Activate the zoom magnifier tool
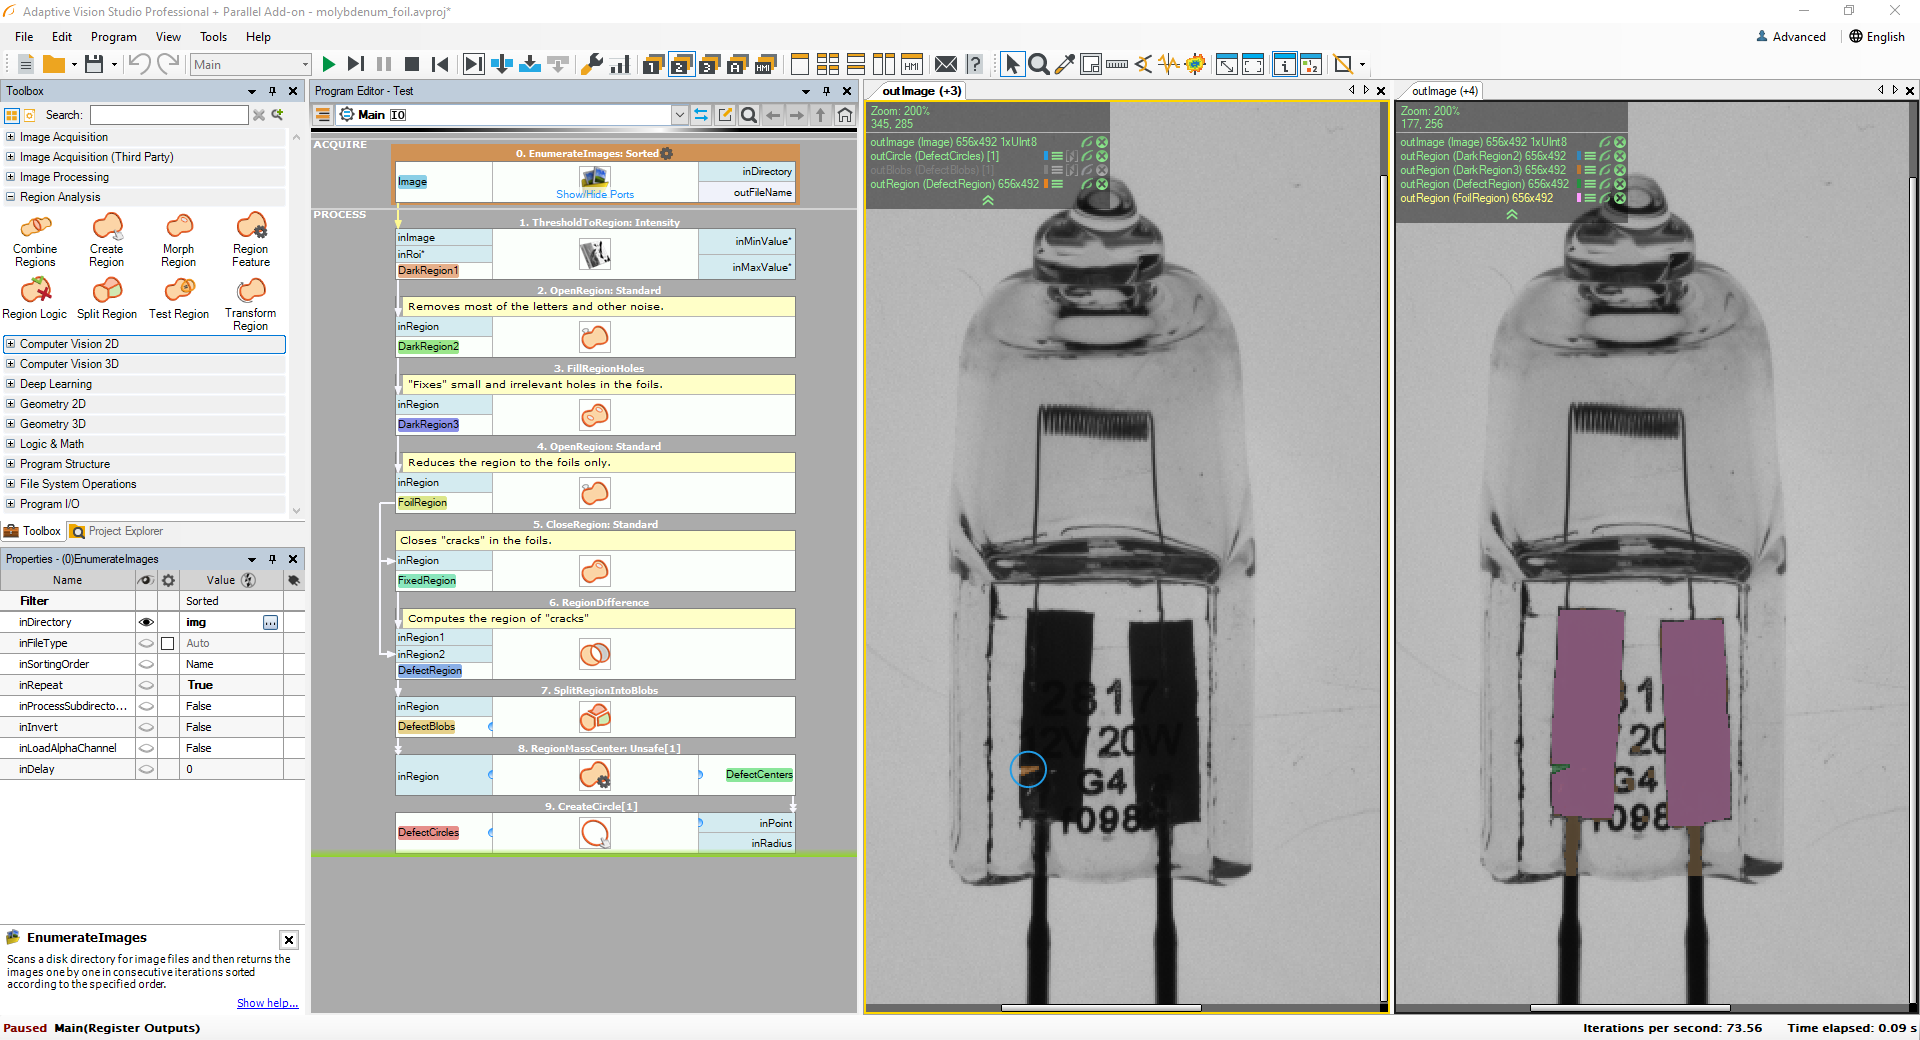Screen dimensions: 1920x1040 pyautogui.click(x=1039, y=64)
